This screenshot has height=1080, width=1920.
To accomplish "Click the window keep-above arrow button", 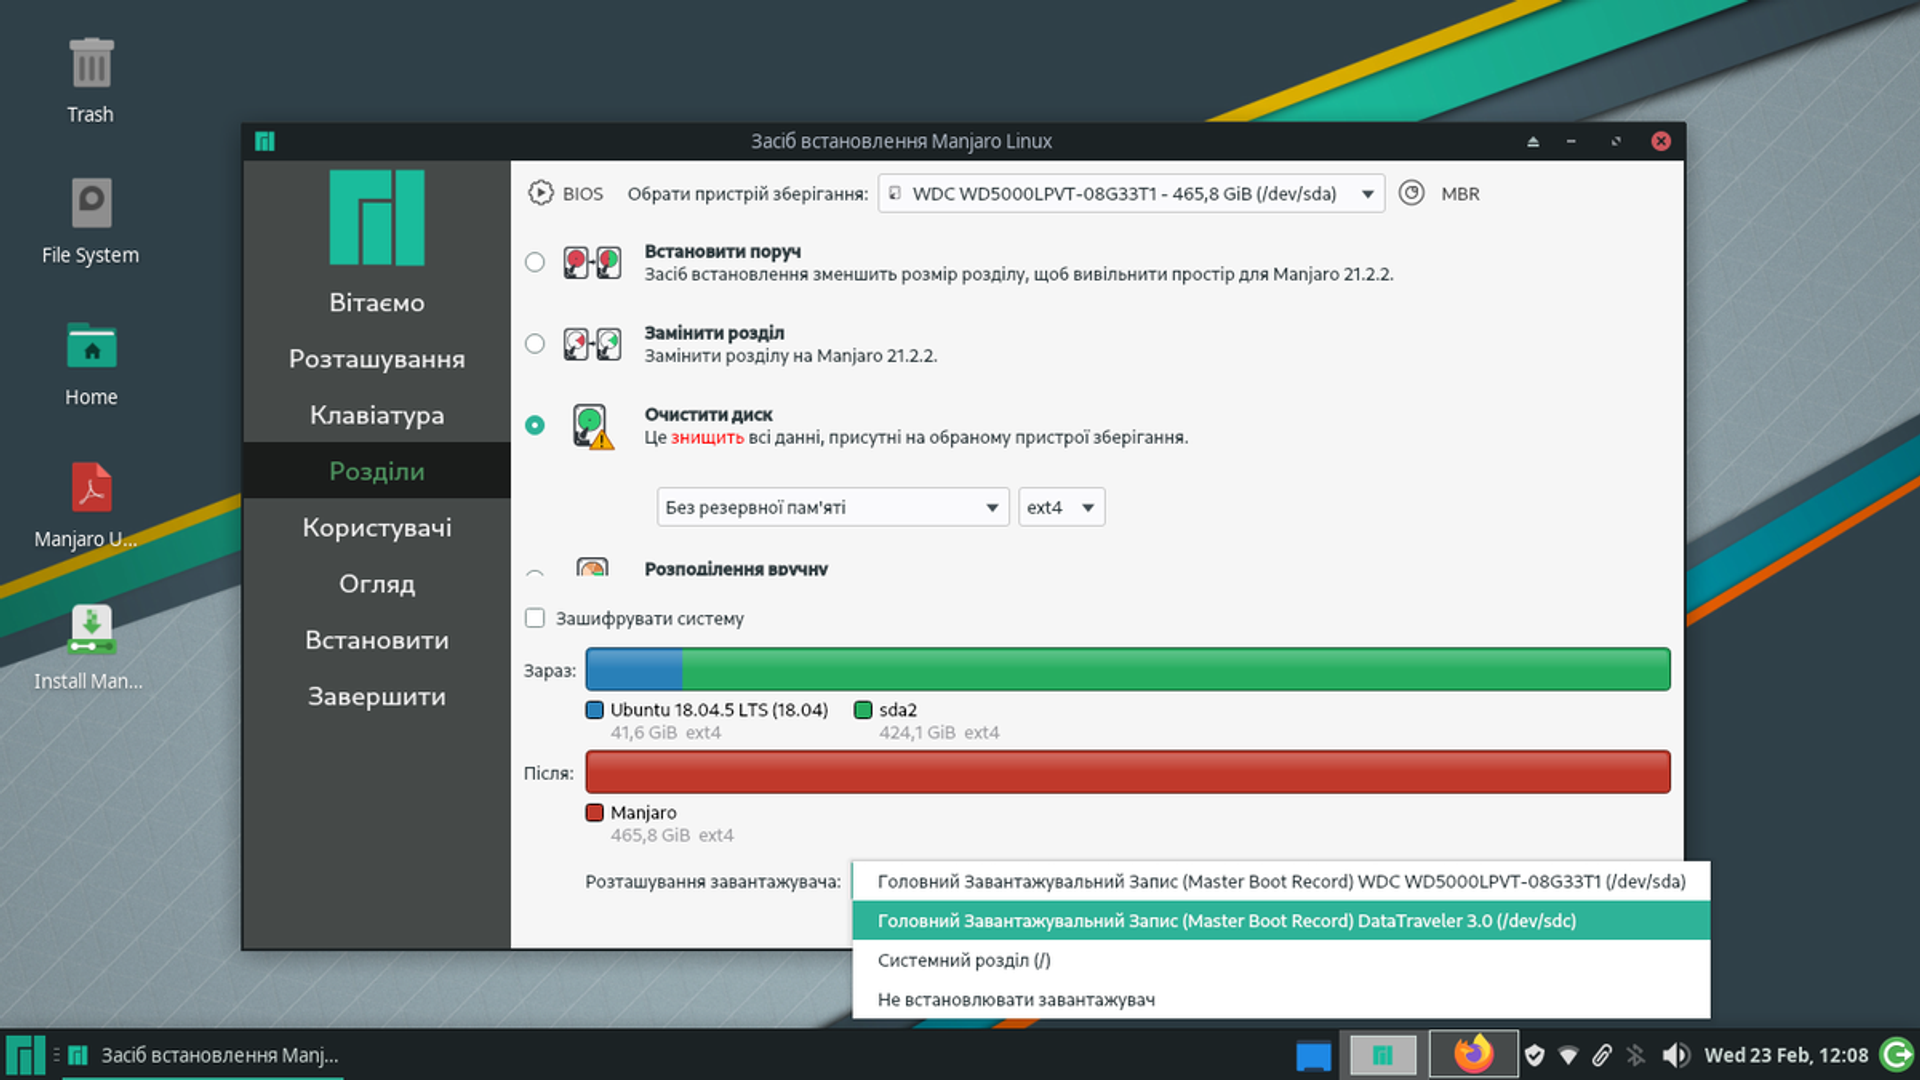I will [x=1533, y=141].
